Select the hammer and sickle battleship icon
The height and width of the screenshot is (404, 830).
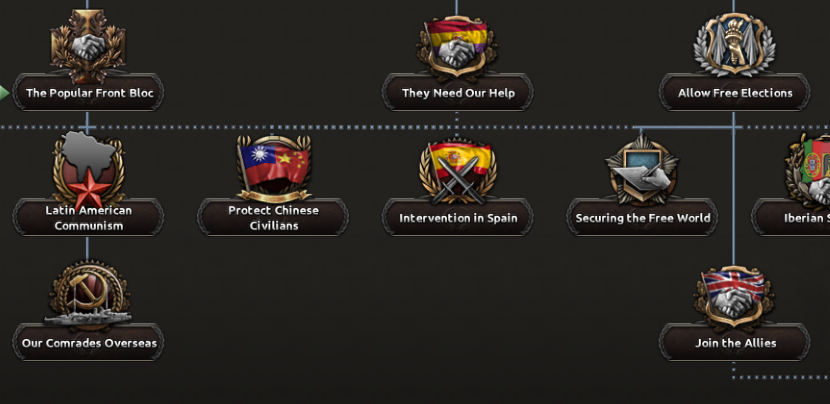(88, 294)
